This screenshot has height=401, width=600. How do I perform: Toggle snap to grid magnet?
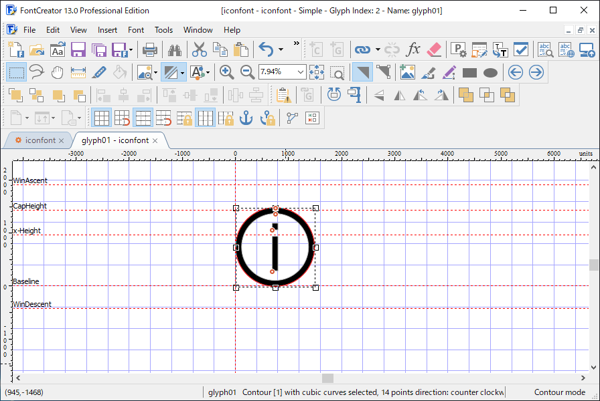tap(122, 118)
